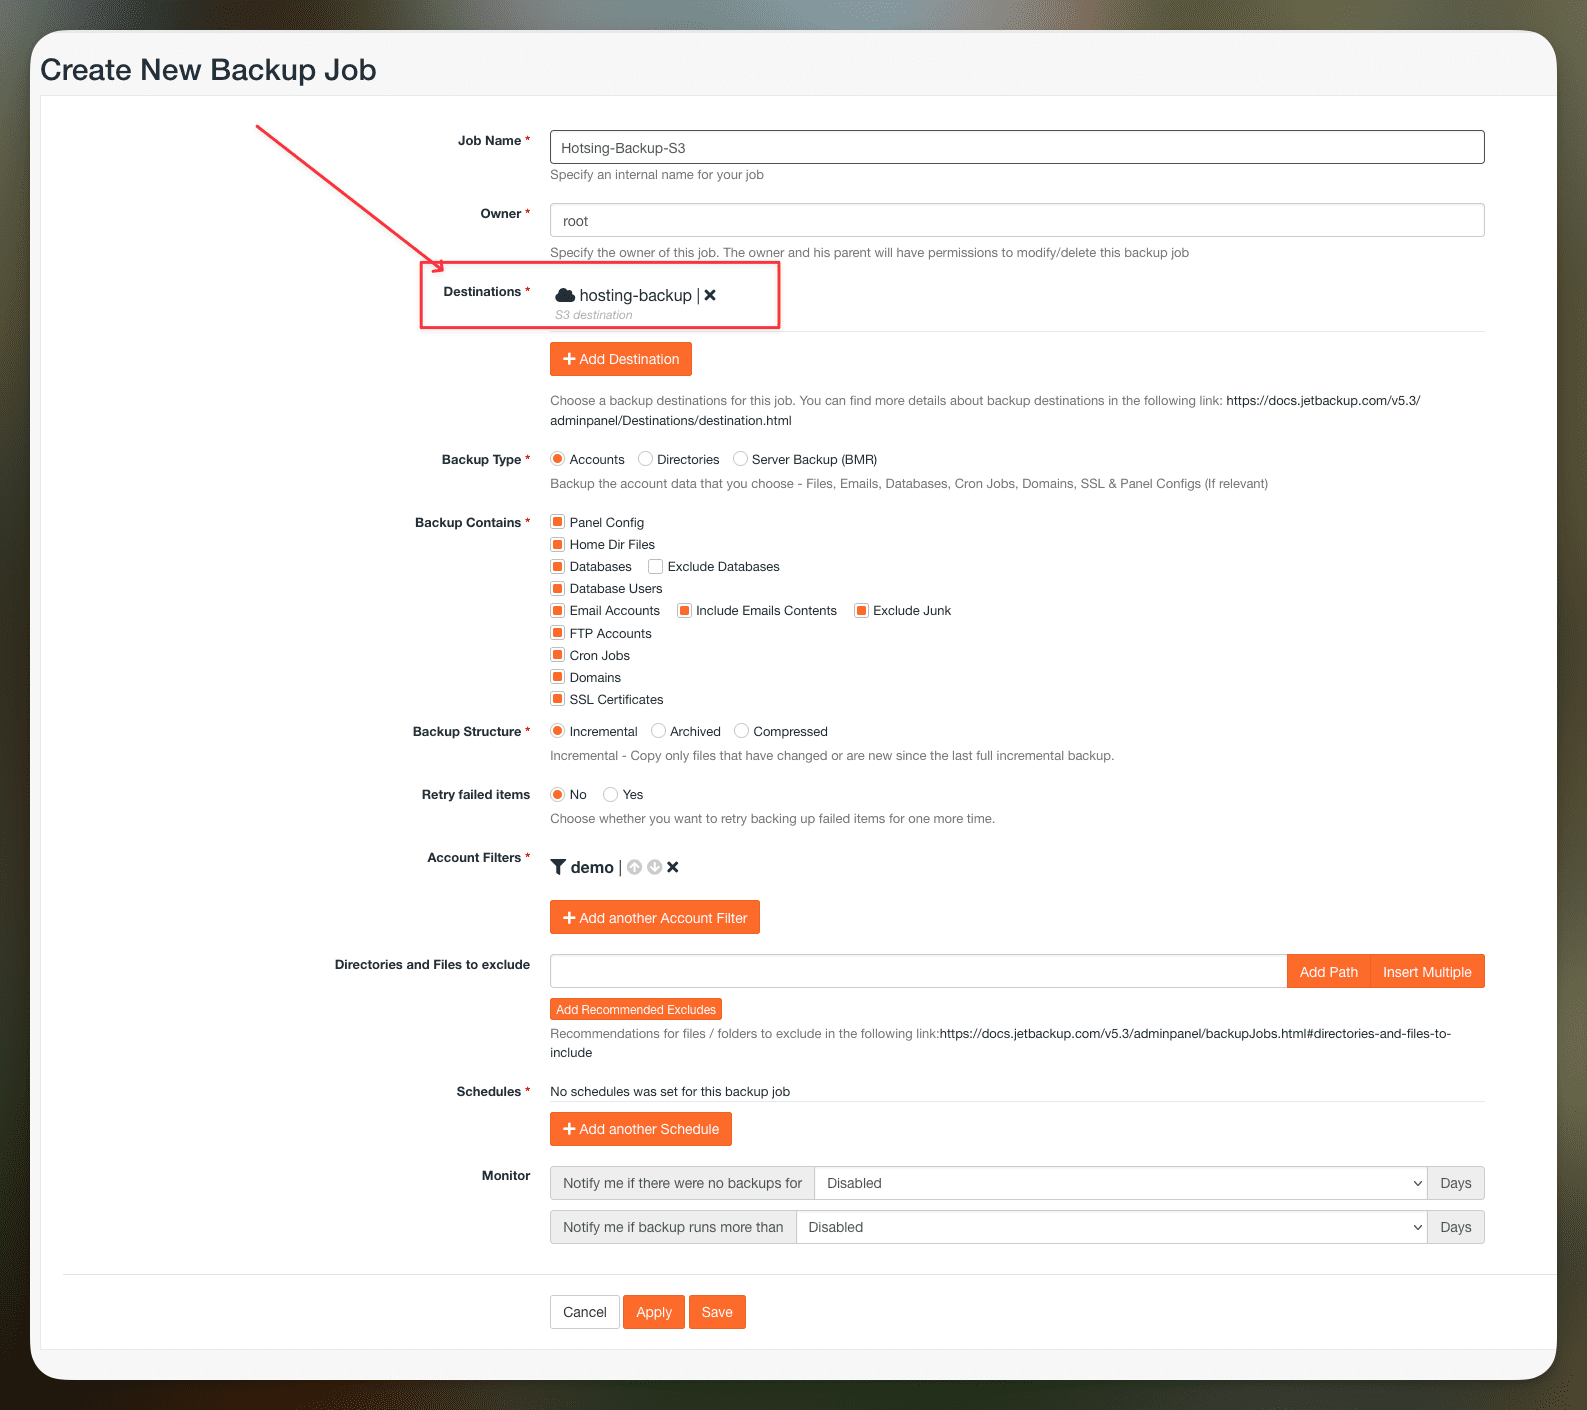Viewport: 1587px width, 1410px height.
Task: Click the Add Destination button
Action: (x=620, y=359)
